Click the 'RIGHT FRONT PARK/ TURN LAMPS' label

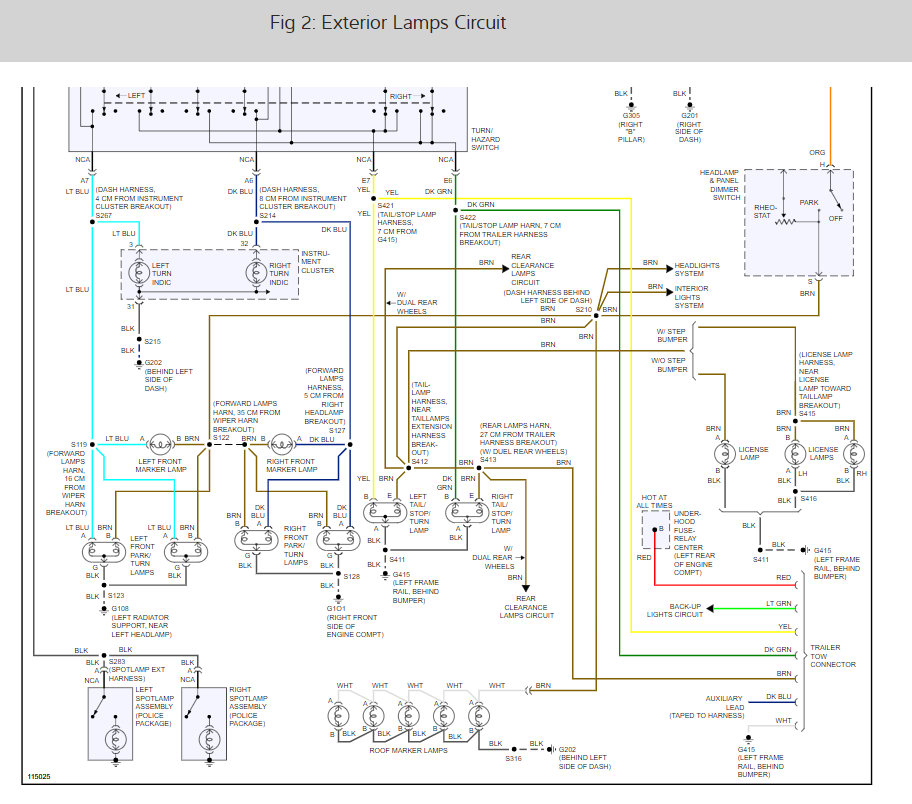[x=295, y=545]
